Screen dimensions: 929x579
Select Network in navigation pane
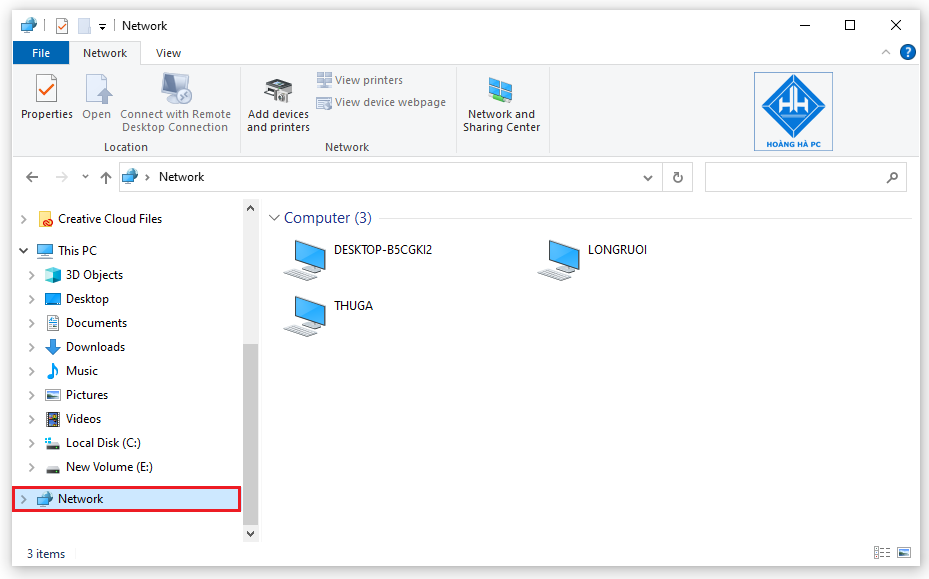[x=126, y=499]
